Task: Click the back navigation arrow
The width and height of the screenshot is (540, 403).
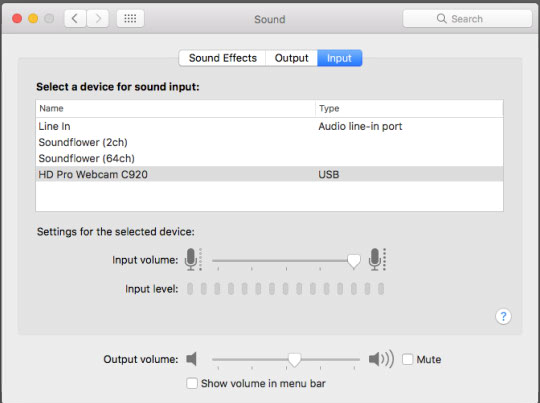Action: (x=75, y=18)
